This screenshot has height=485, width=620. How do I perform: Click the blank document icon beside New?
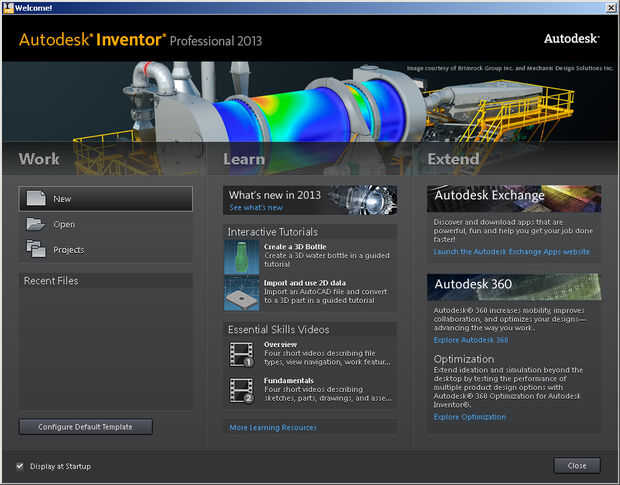pos(36,198)
